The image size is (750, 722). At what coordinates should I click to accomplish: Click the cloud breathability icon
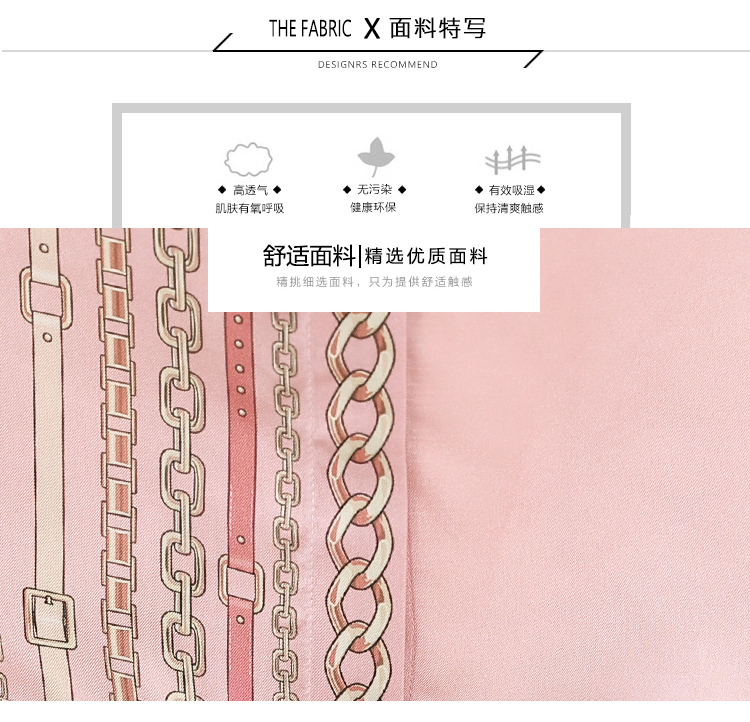[x=248, y=159]
